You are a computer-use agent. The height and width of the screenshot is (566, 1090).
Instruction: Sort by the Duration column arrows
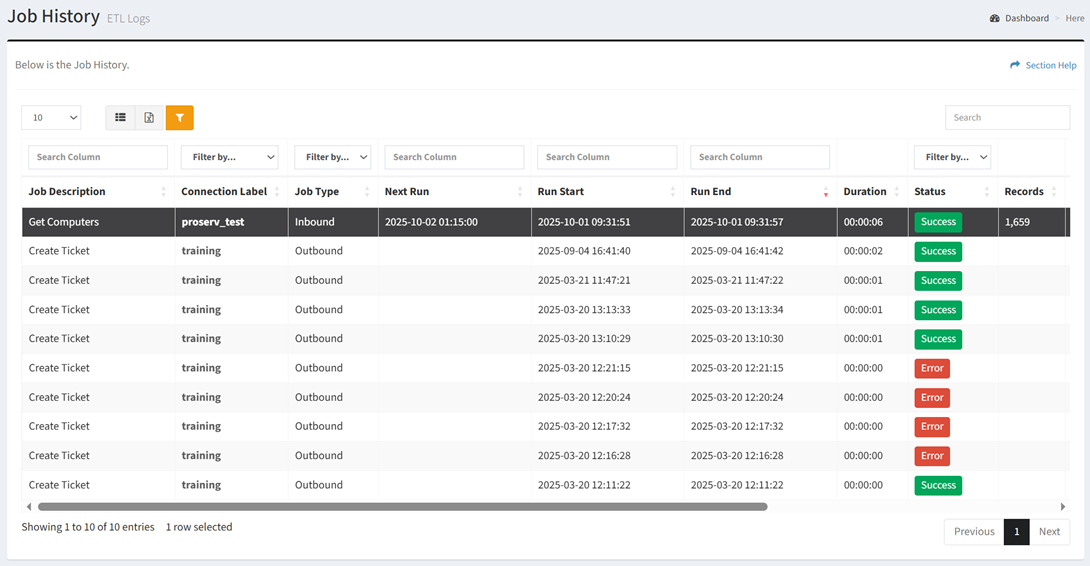[896, 192]
